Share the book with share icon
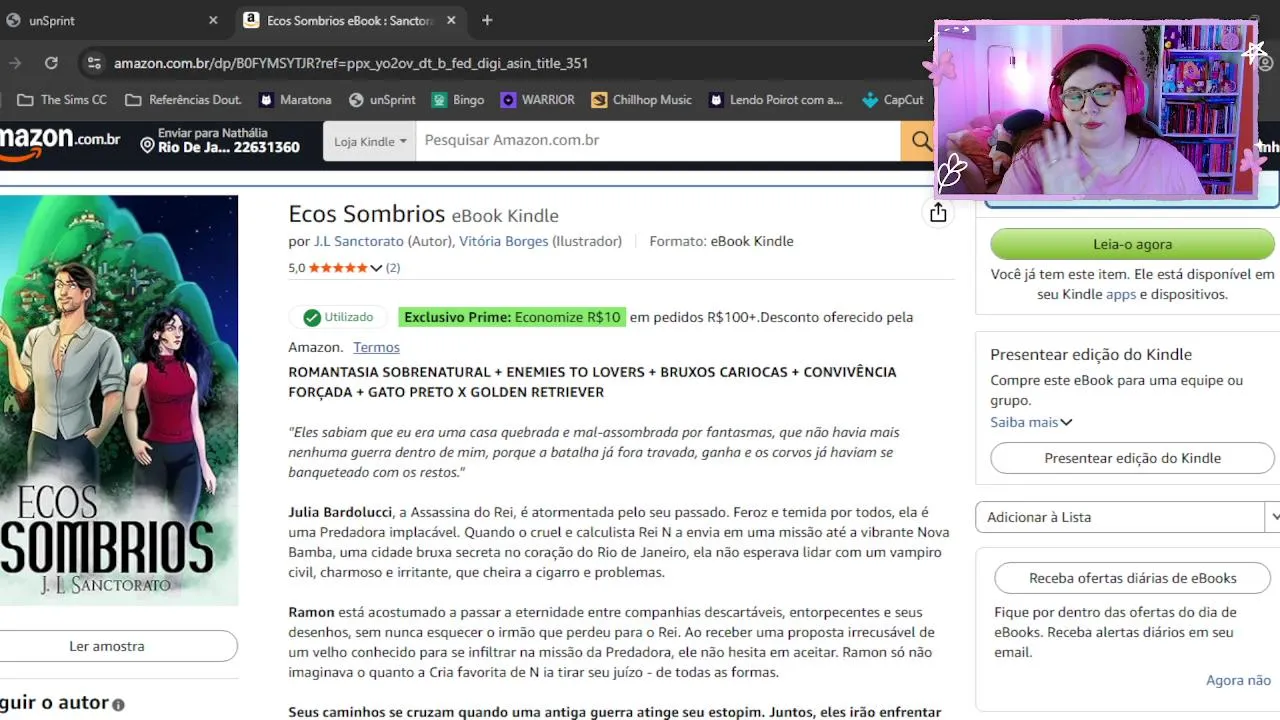Viewport: 1280px width, 720px height. pos(938,212)
